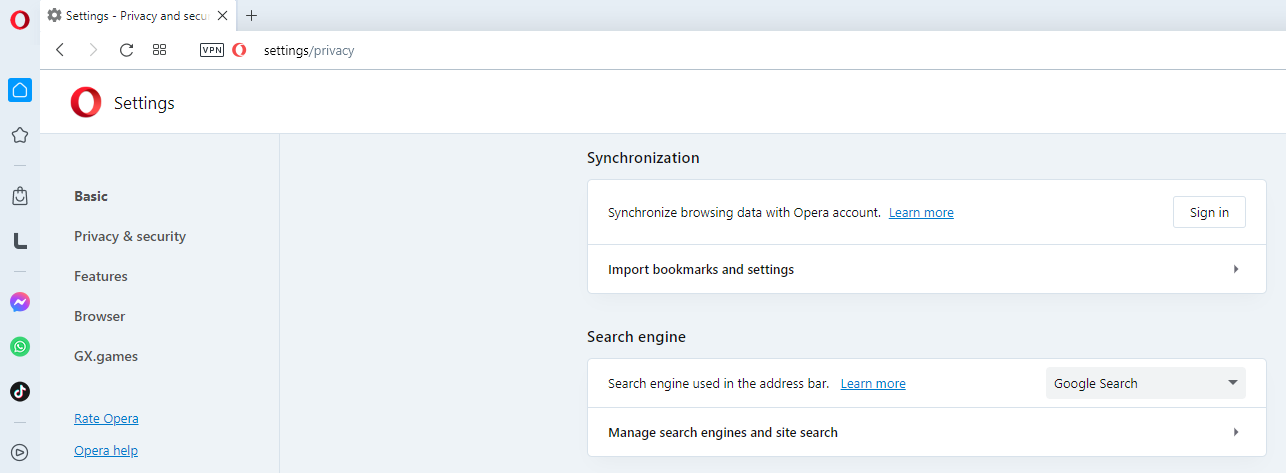Toggle the VPN badge in address bar

212,50
